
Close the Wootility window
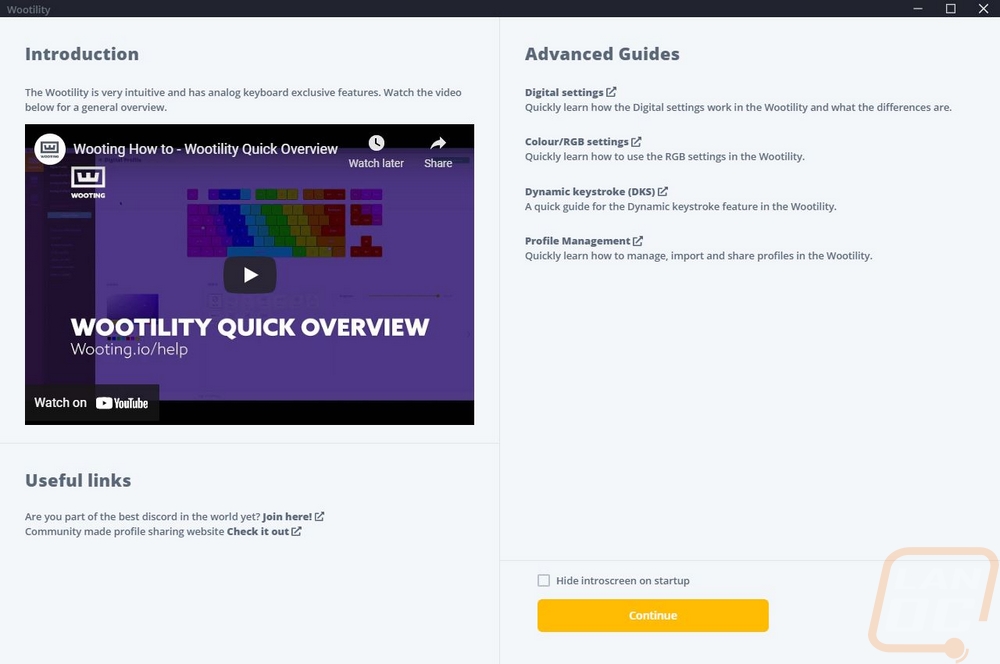pyautogui.click(x=983, y=8)
